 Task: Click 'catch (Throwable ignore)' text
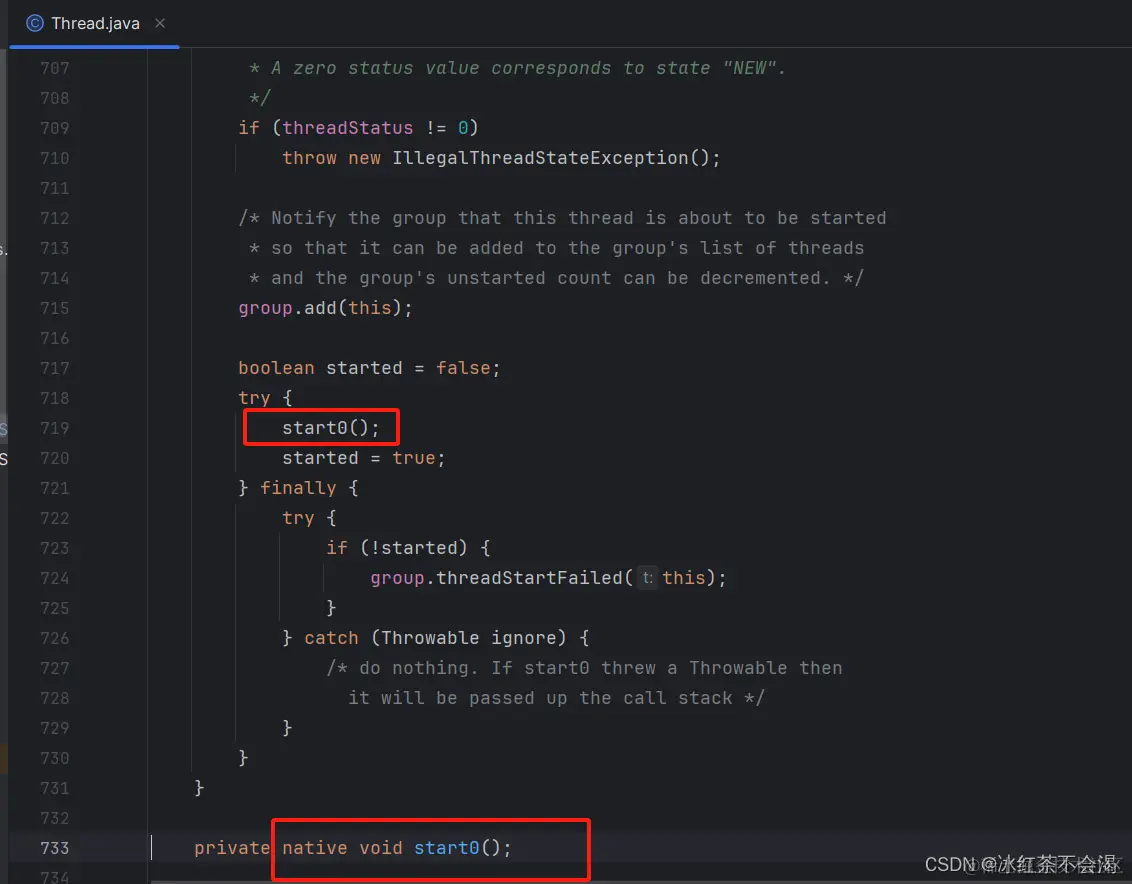[435, 638]
